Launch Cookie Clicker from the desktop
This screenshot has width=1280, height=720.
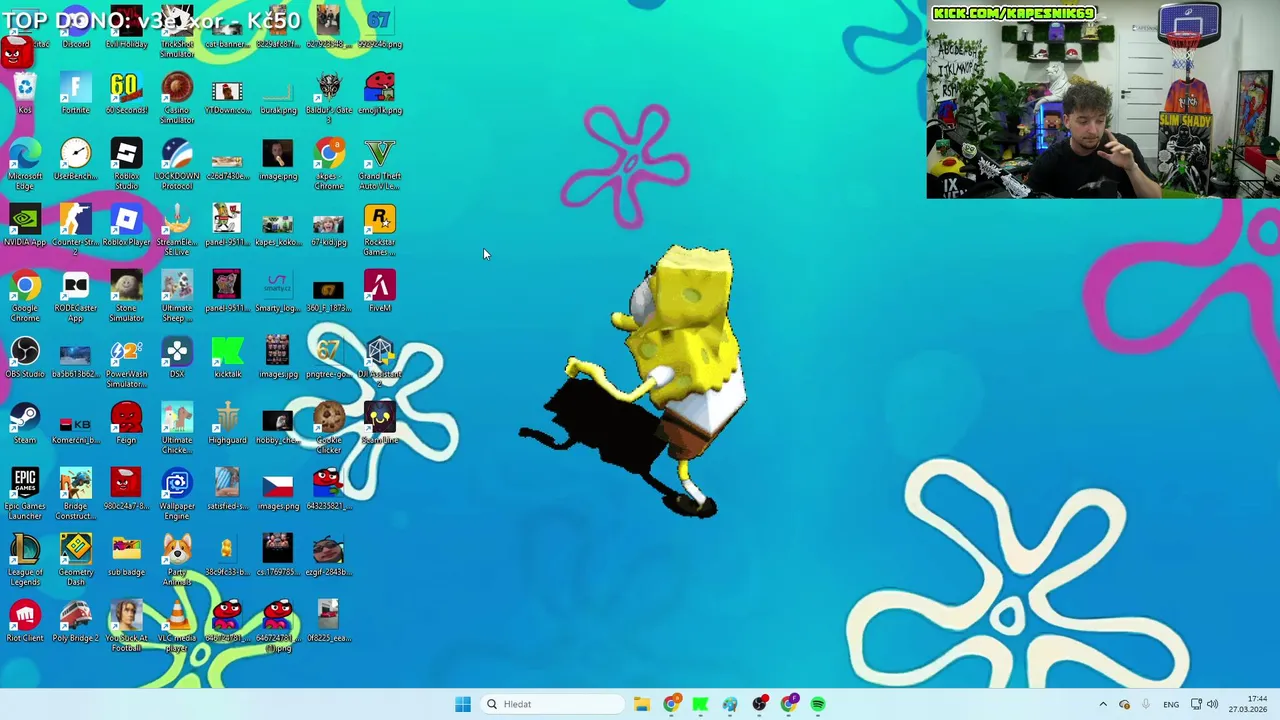329,429
